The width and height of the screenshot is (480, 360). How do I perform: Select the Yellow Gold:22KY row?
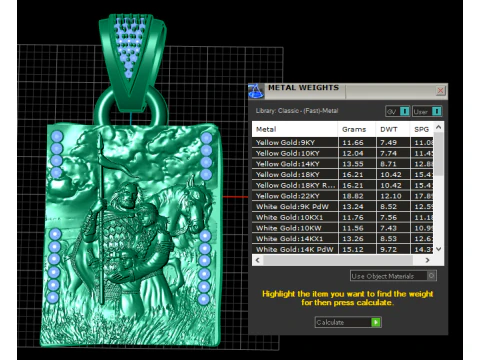(x=343, y=196)
